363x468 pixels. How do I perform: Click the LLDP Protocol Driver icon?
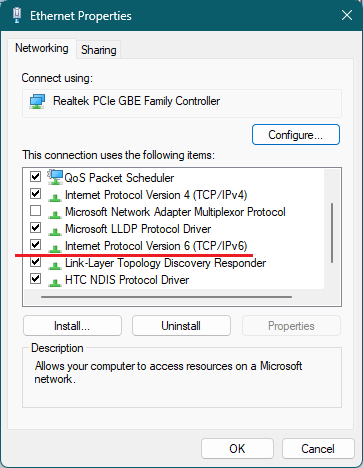click(x=55, y=231)
